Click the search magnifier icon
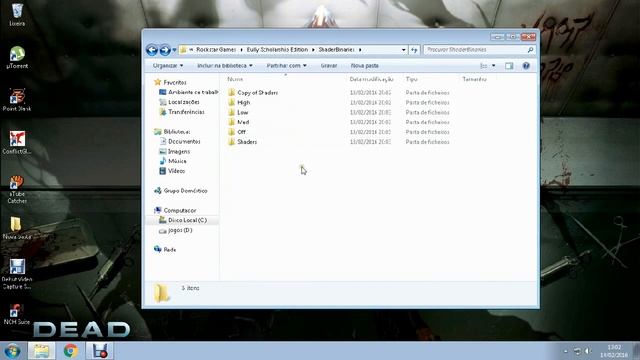 [530, 50]
